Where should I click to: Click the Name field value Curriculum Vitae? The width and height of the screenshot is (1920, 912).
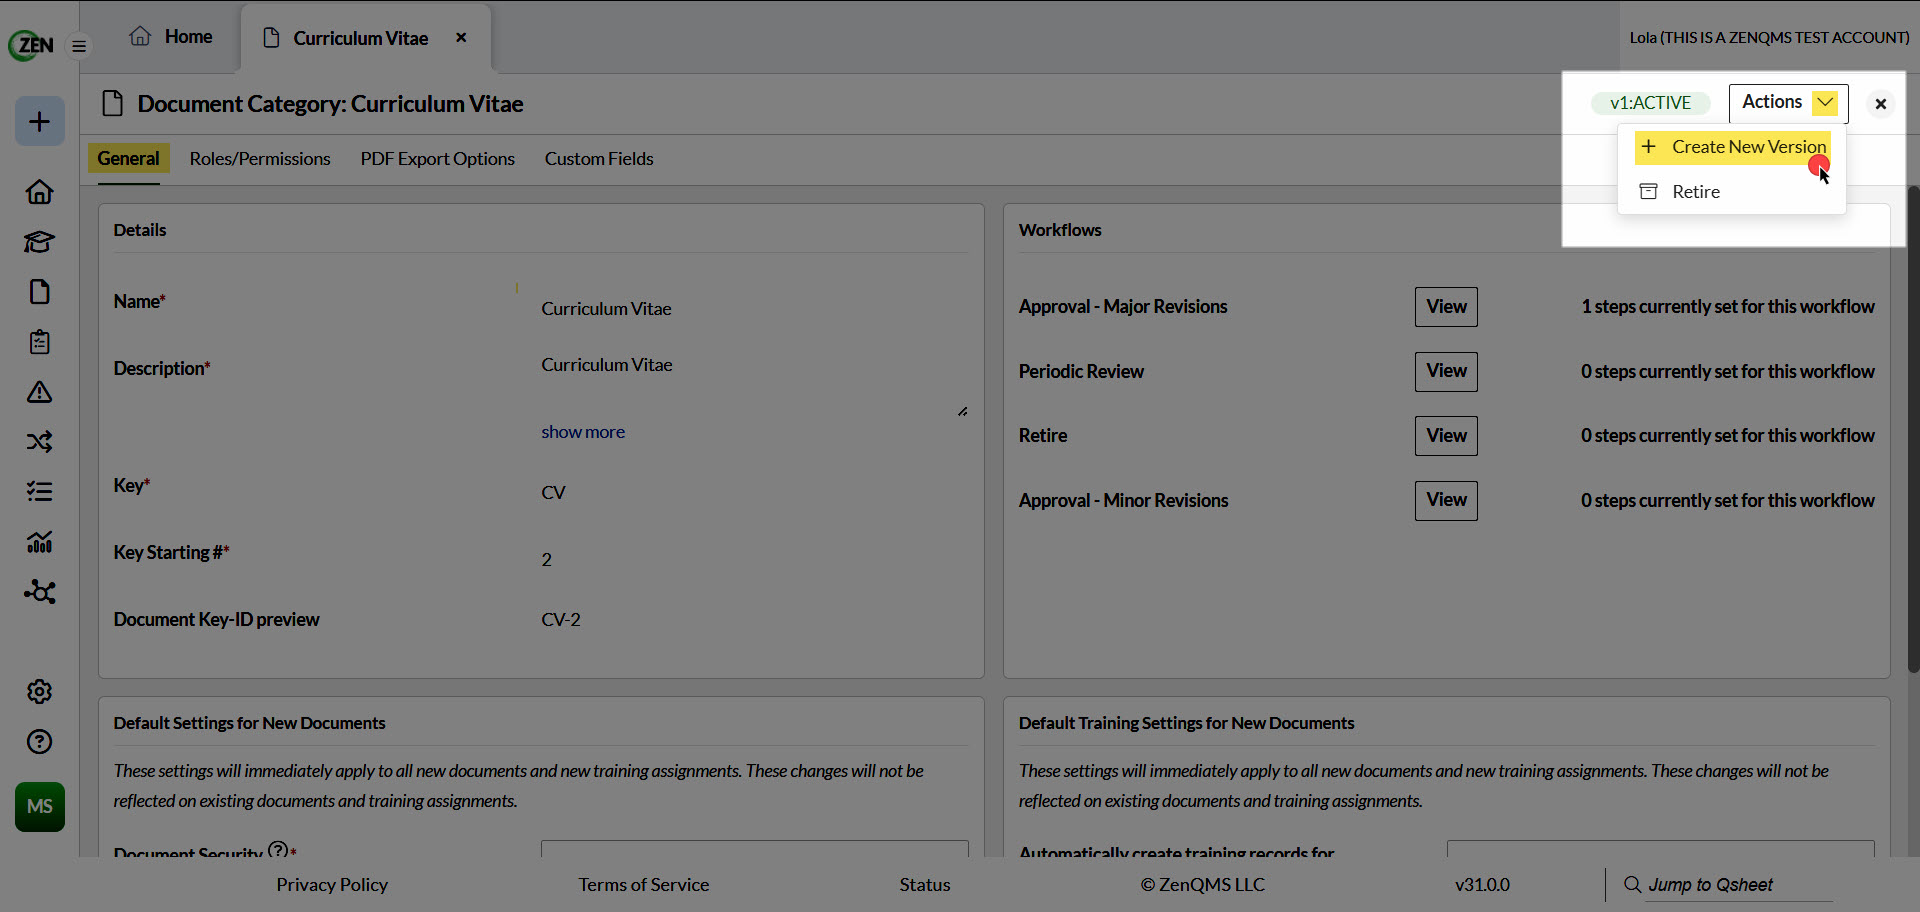click(606, 309)
